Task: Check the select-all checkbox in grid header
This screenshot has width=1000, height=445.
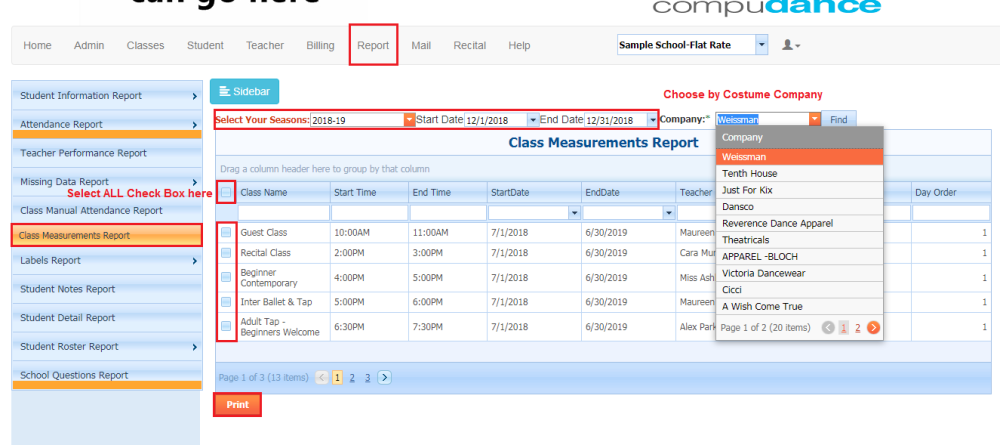Action: pyautogui.click(x=226, y=192)
